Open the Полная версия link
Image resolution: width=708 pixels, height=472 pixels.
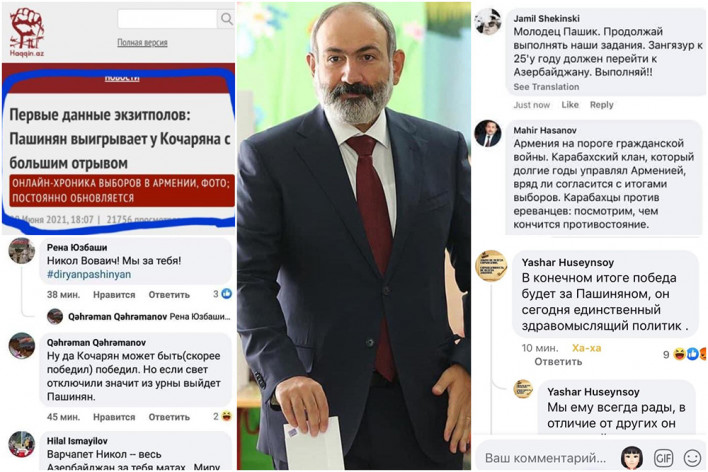(142, 42)
